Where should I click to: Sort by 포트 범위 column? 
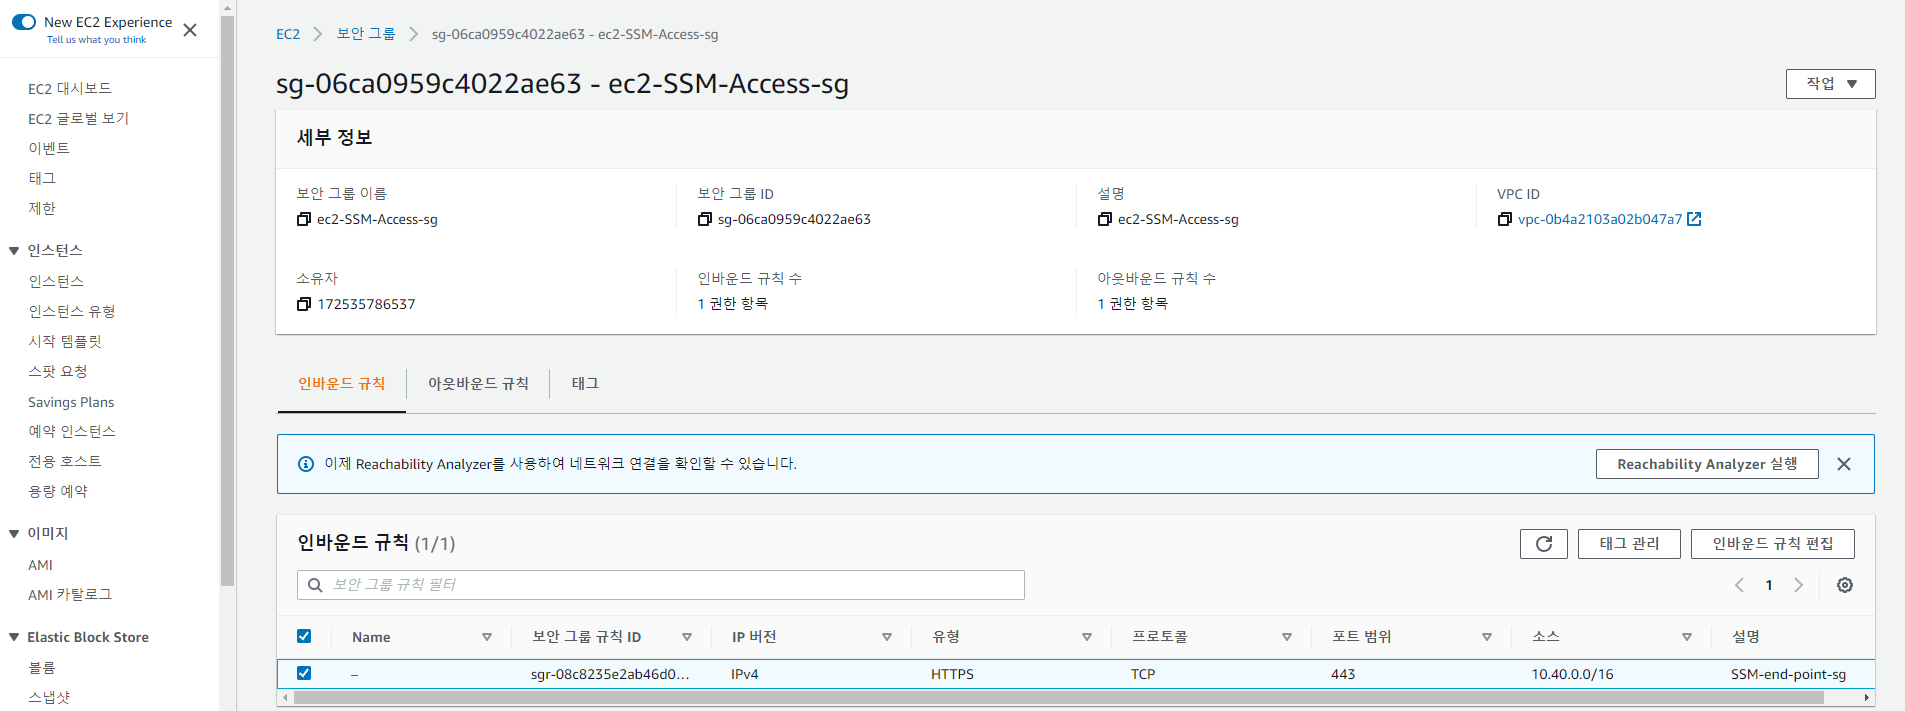pyautogui.click(x=1487, y=637)
